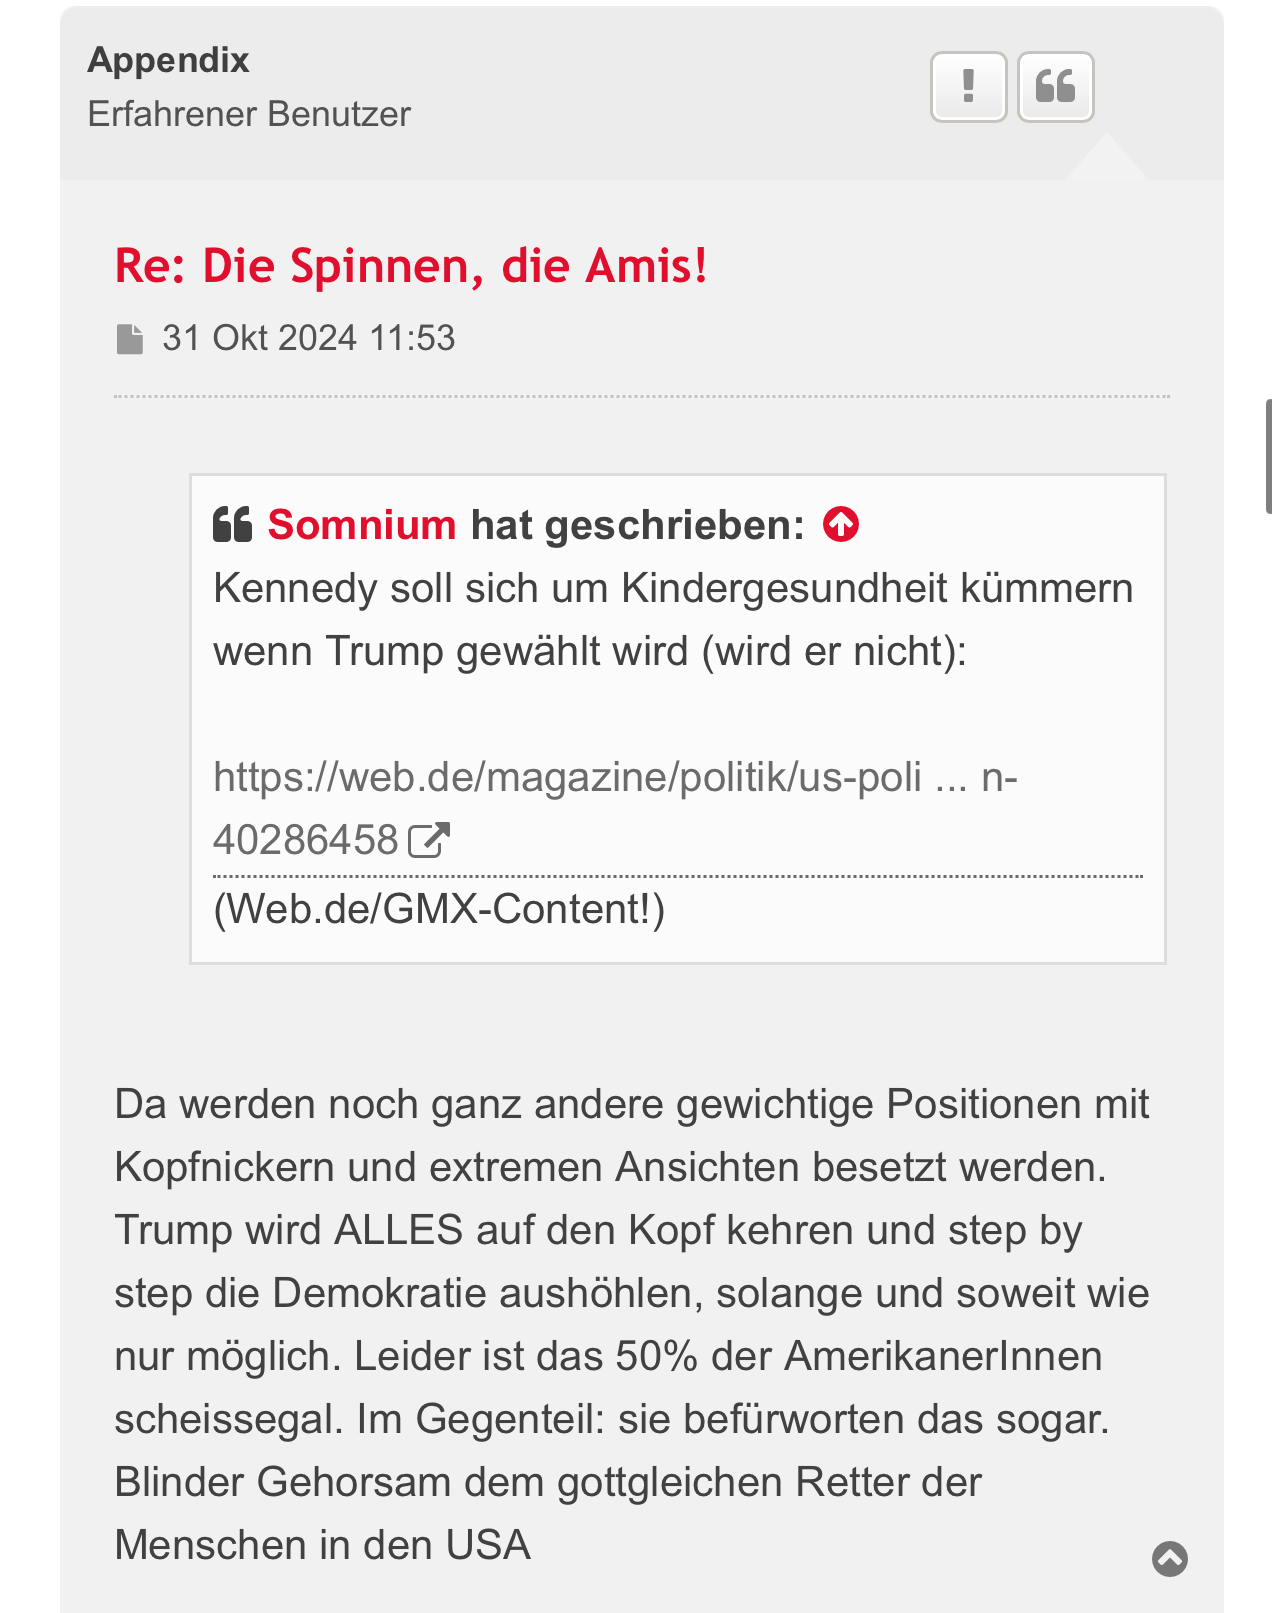This screenshot has width=1272, height=1613.
Task: Click quotation mark icon before Somnium
Action: pos(233,524)
